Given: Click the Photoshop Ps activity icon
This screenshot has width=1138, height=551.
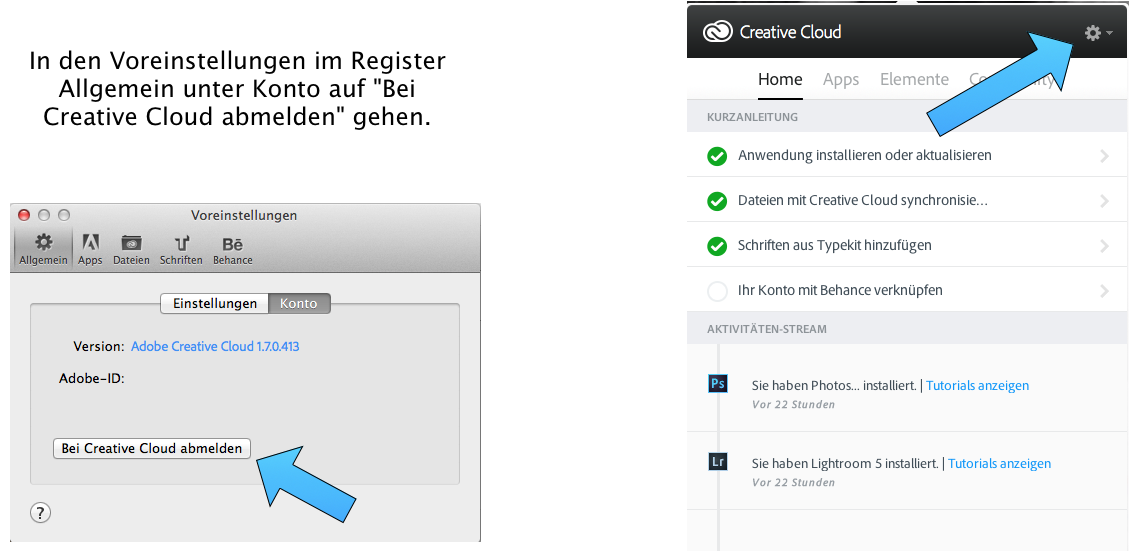Looking at the screenshot, I should tap(718, 383).
